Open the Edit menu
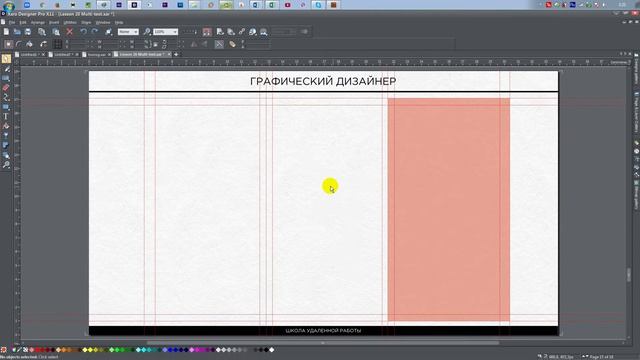 coord(23,22)
